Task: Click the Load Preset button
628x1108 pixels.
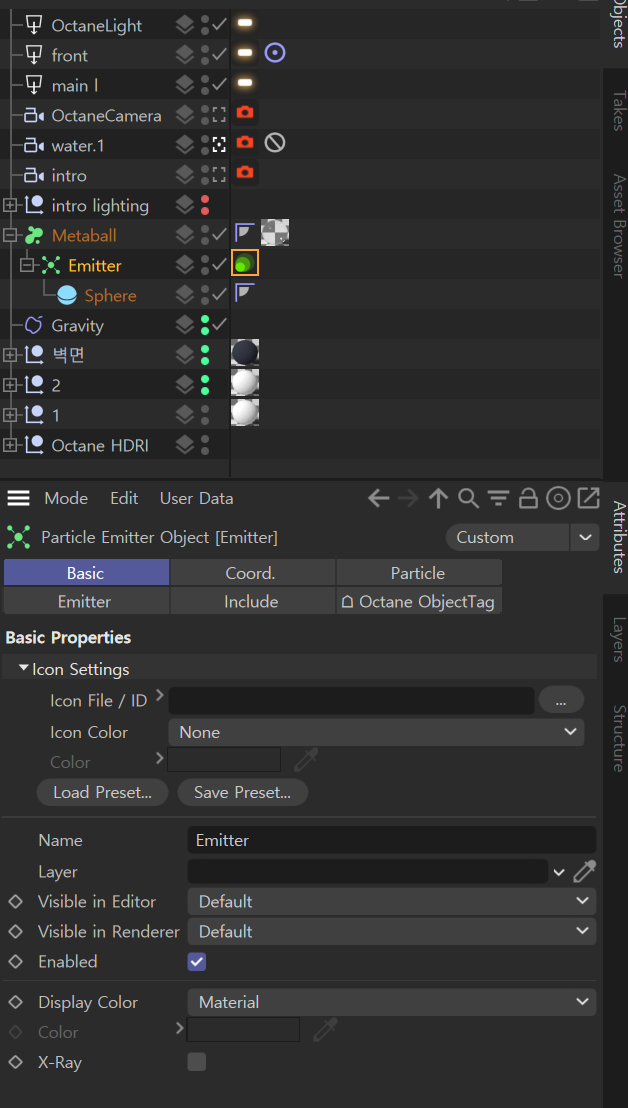Action: coord(102,792)
